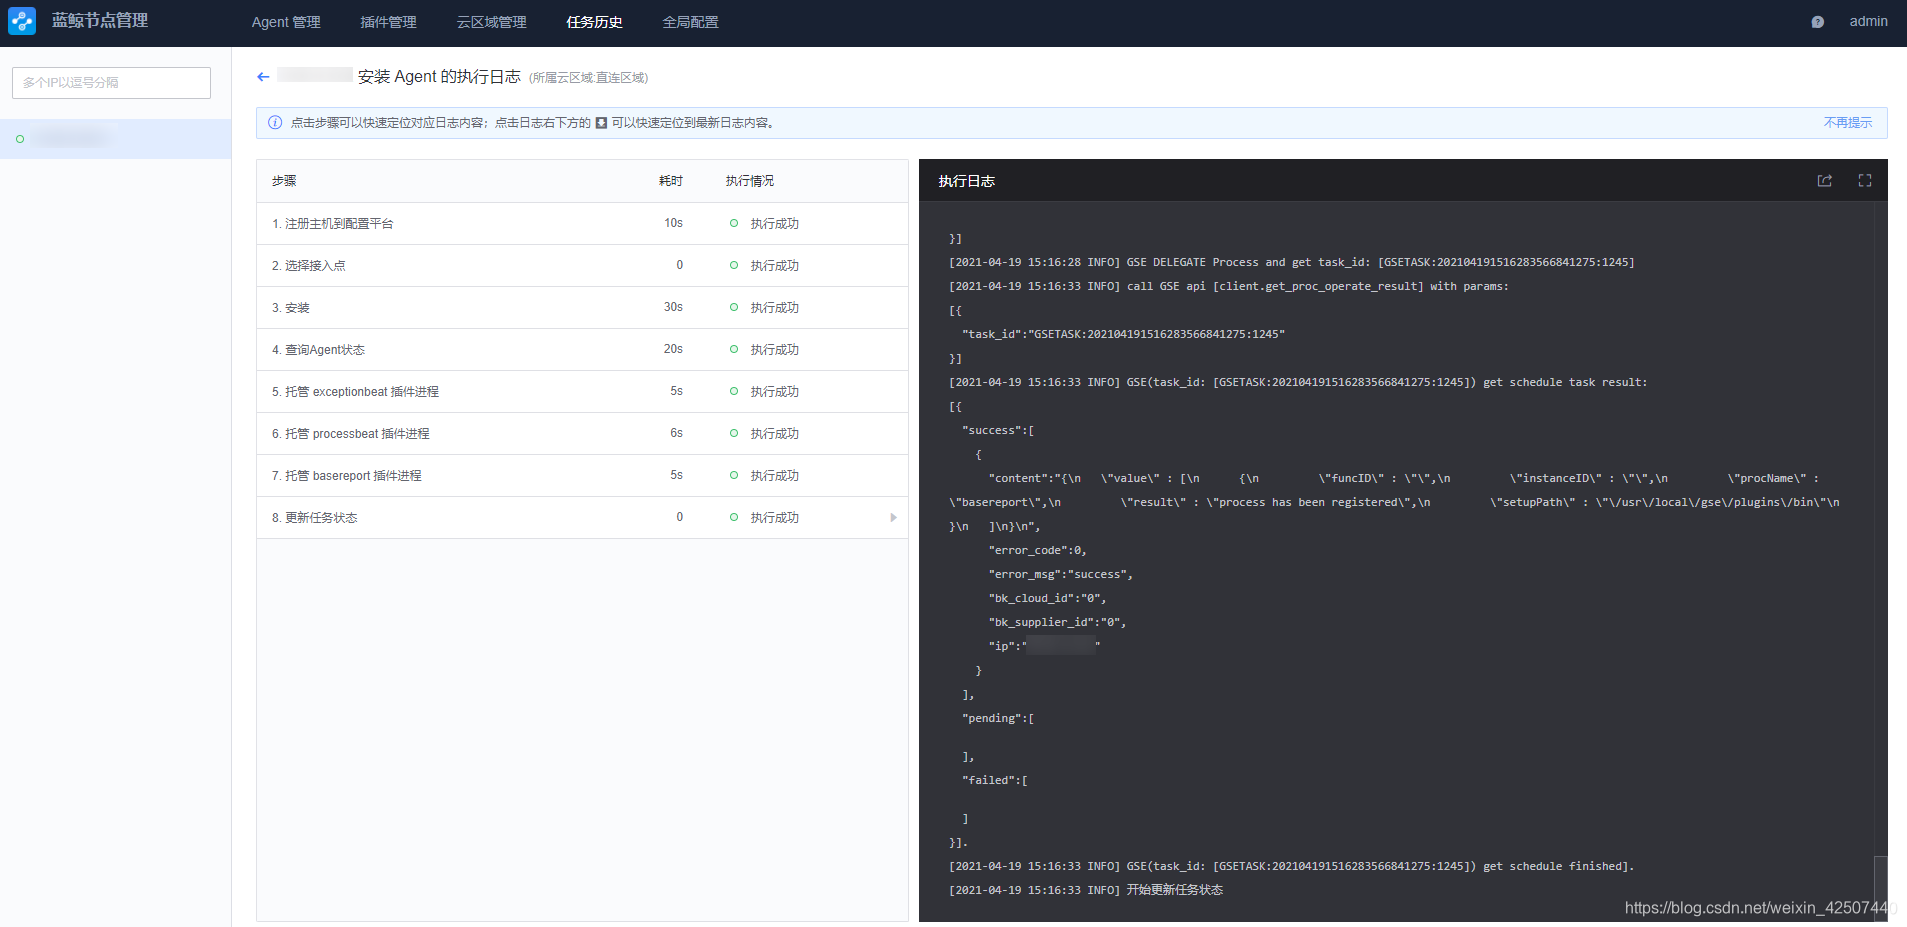Image resolution: width=1907 pixels, height=927 pixels.
Task: Open the 任务历史 menu
Action: (x=594, y=22)
